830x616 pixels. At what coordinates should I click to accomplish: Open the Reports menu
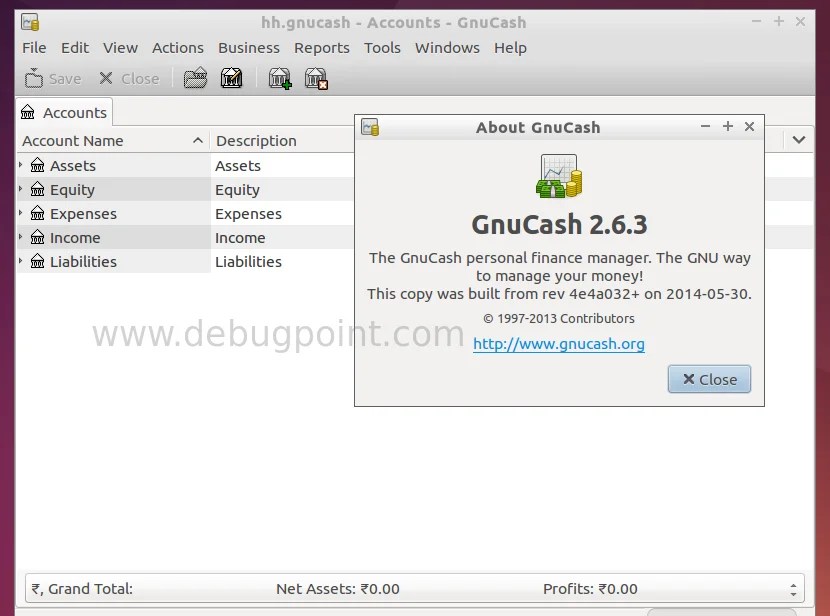[x=322, y=48]
